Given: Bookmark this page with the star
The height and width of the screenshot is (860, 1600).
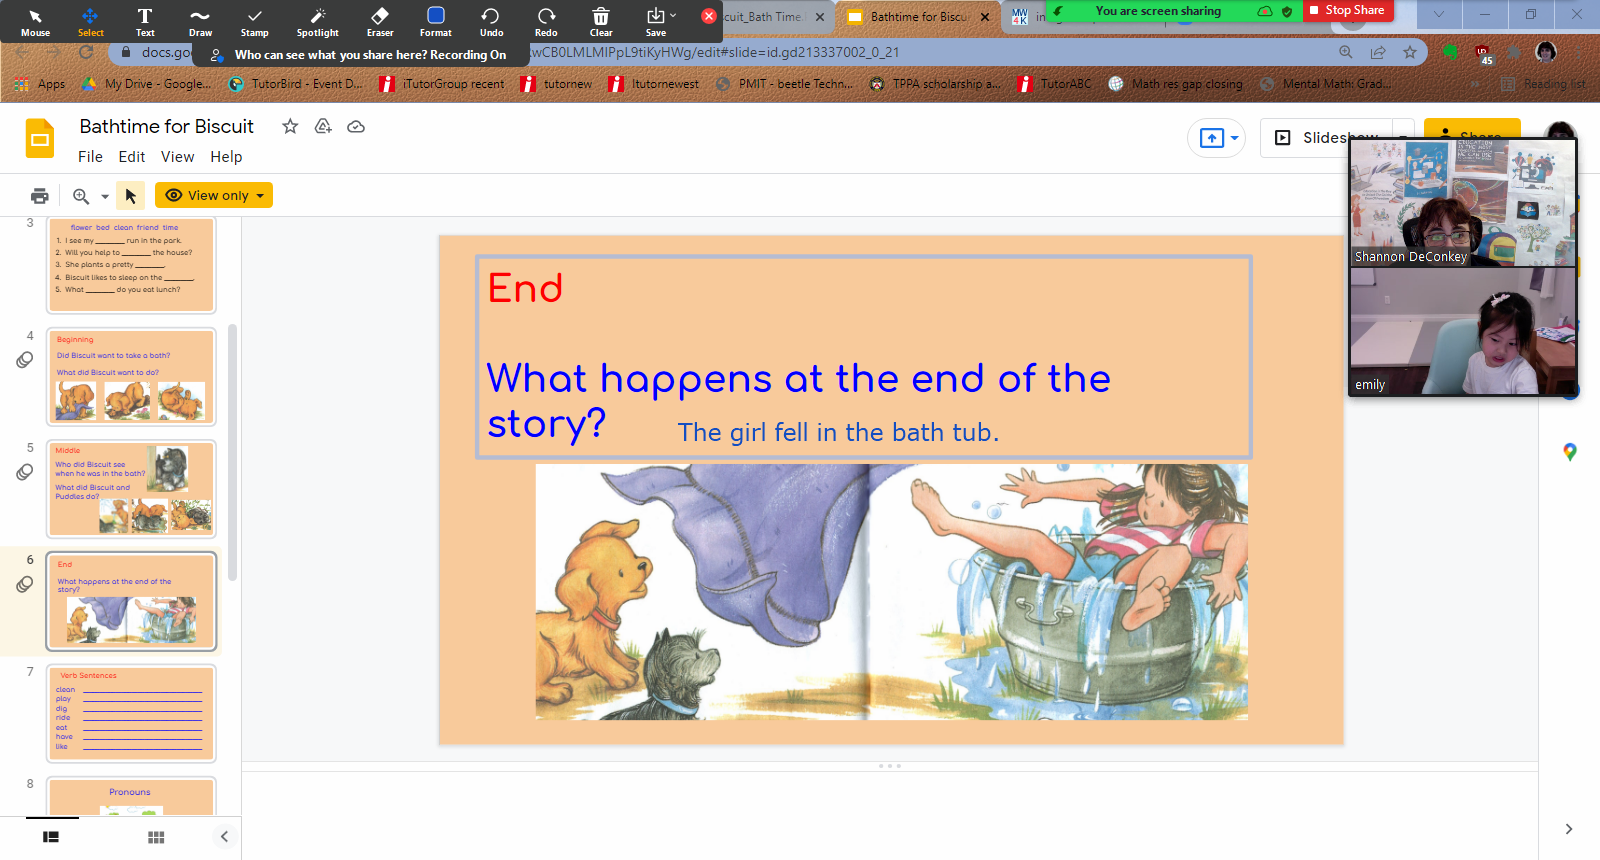Looking at the screenshot, I should tap(1410, 52).
